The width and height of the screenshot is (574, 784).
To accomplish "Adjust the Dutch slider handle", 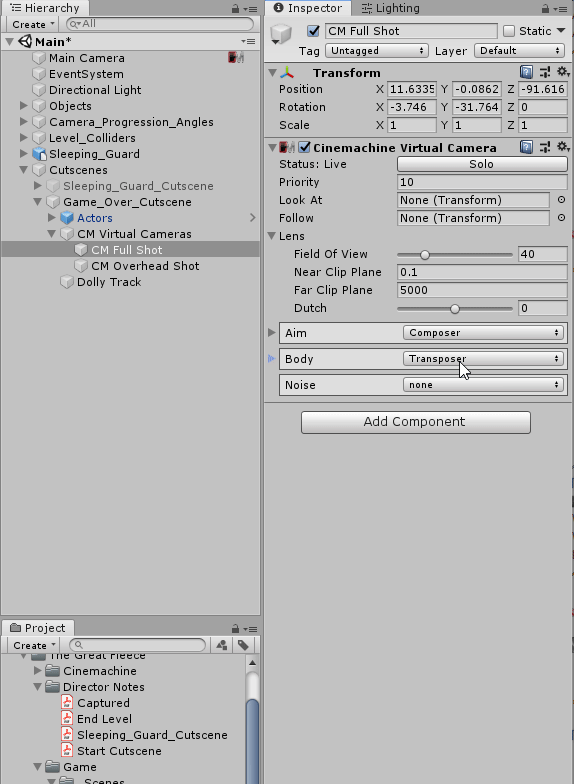I will pyautogui.click(x=454, y=308).
